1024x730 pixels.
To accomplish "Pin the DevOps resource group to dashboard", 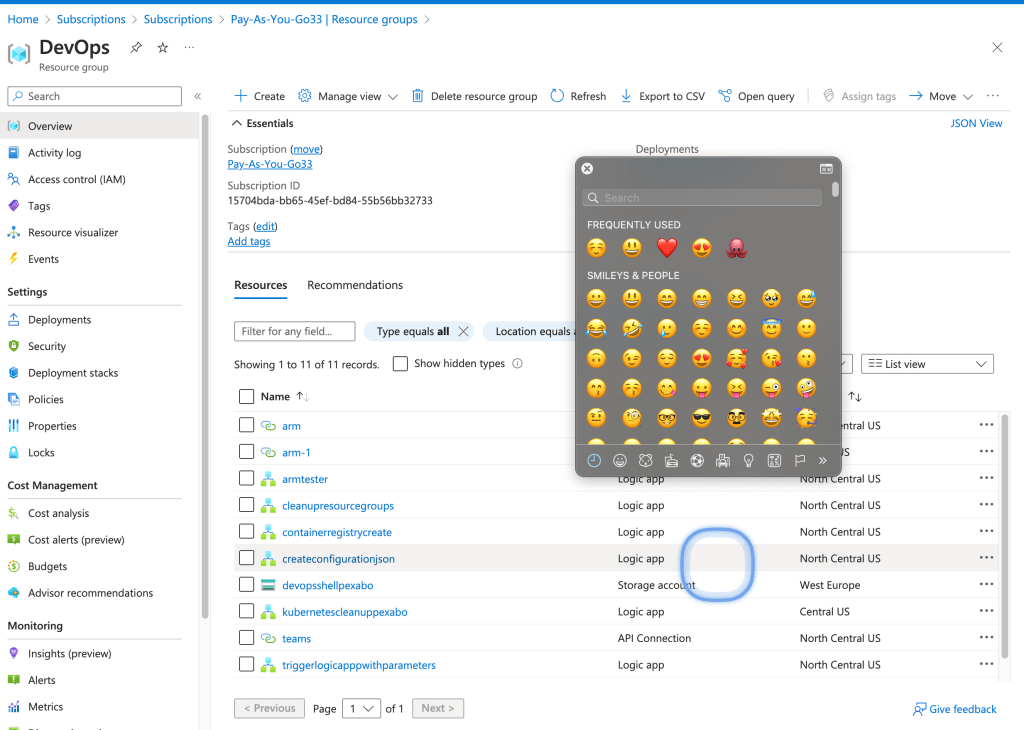I will (136, 48).
